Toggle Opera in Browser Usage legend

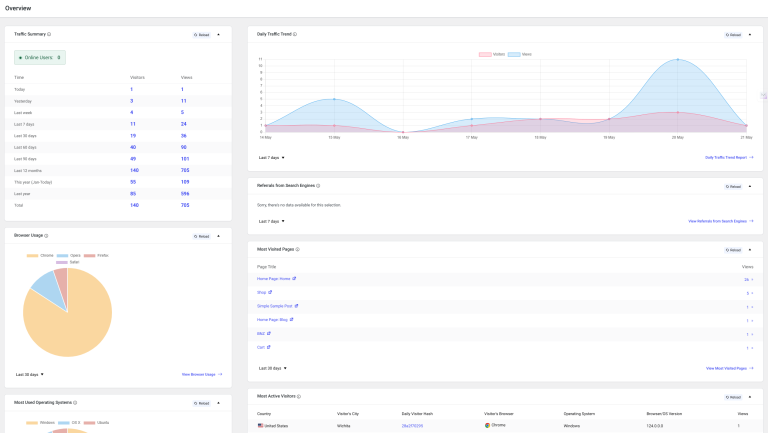click(69, 256)
